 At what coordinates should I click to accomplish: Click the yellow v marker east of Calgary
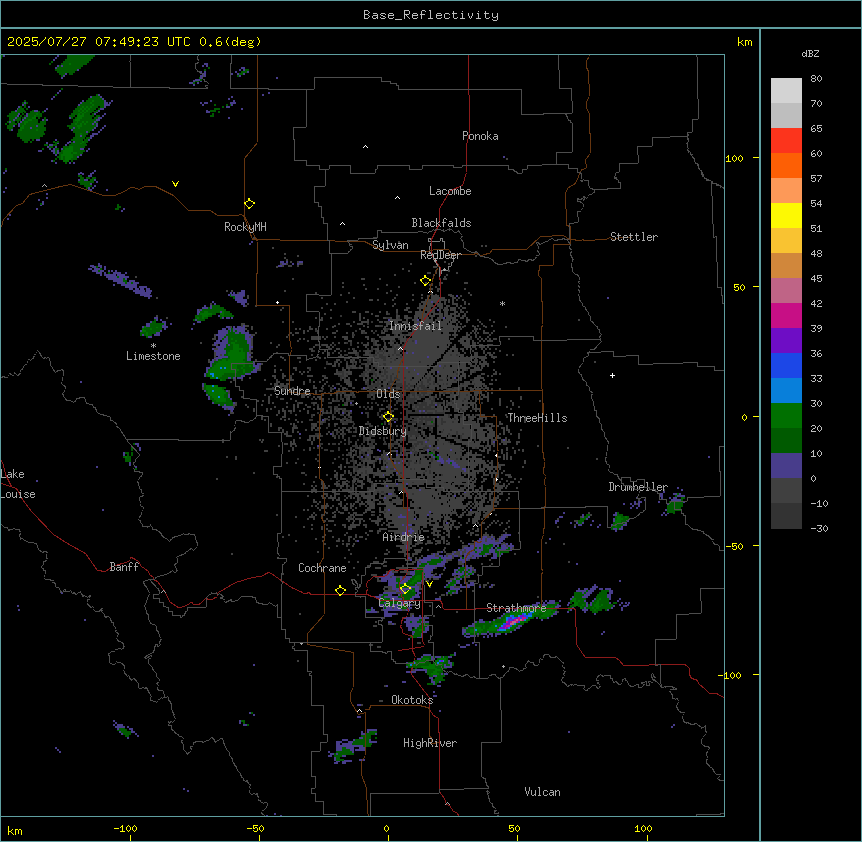(429, 584)
